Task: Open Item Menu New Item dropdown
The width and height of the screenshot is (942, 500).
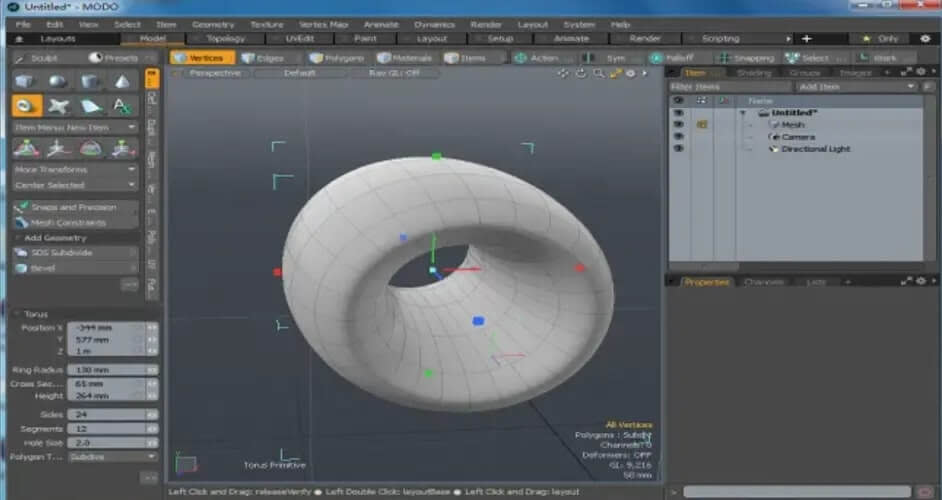Action: (x=75, y=127)
